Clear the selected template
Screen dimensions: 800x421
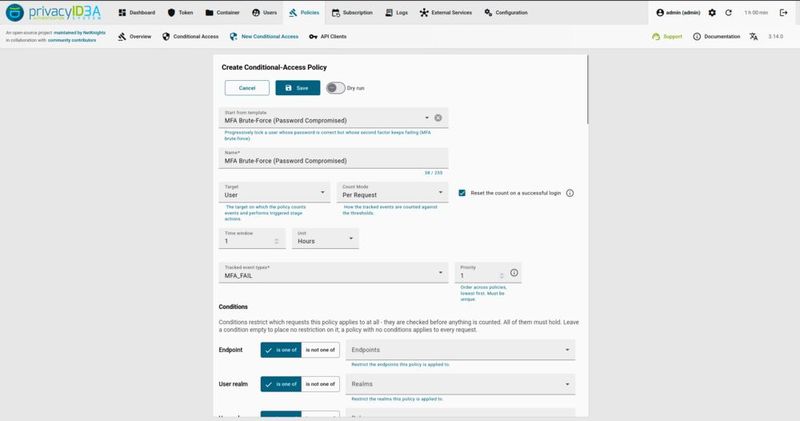click(x=438, y=118)
